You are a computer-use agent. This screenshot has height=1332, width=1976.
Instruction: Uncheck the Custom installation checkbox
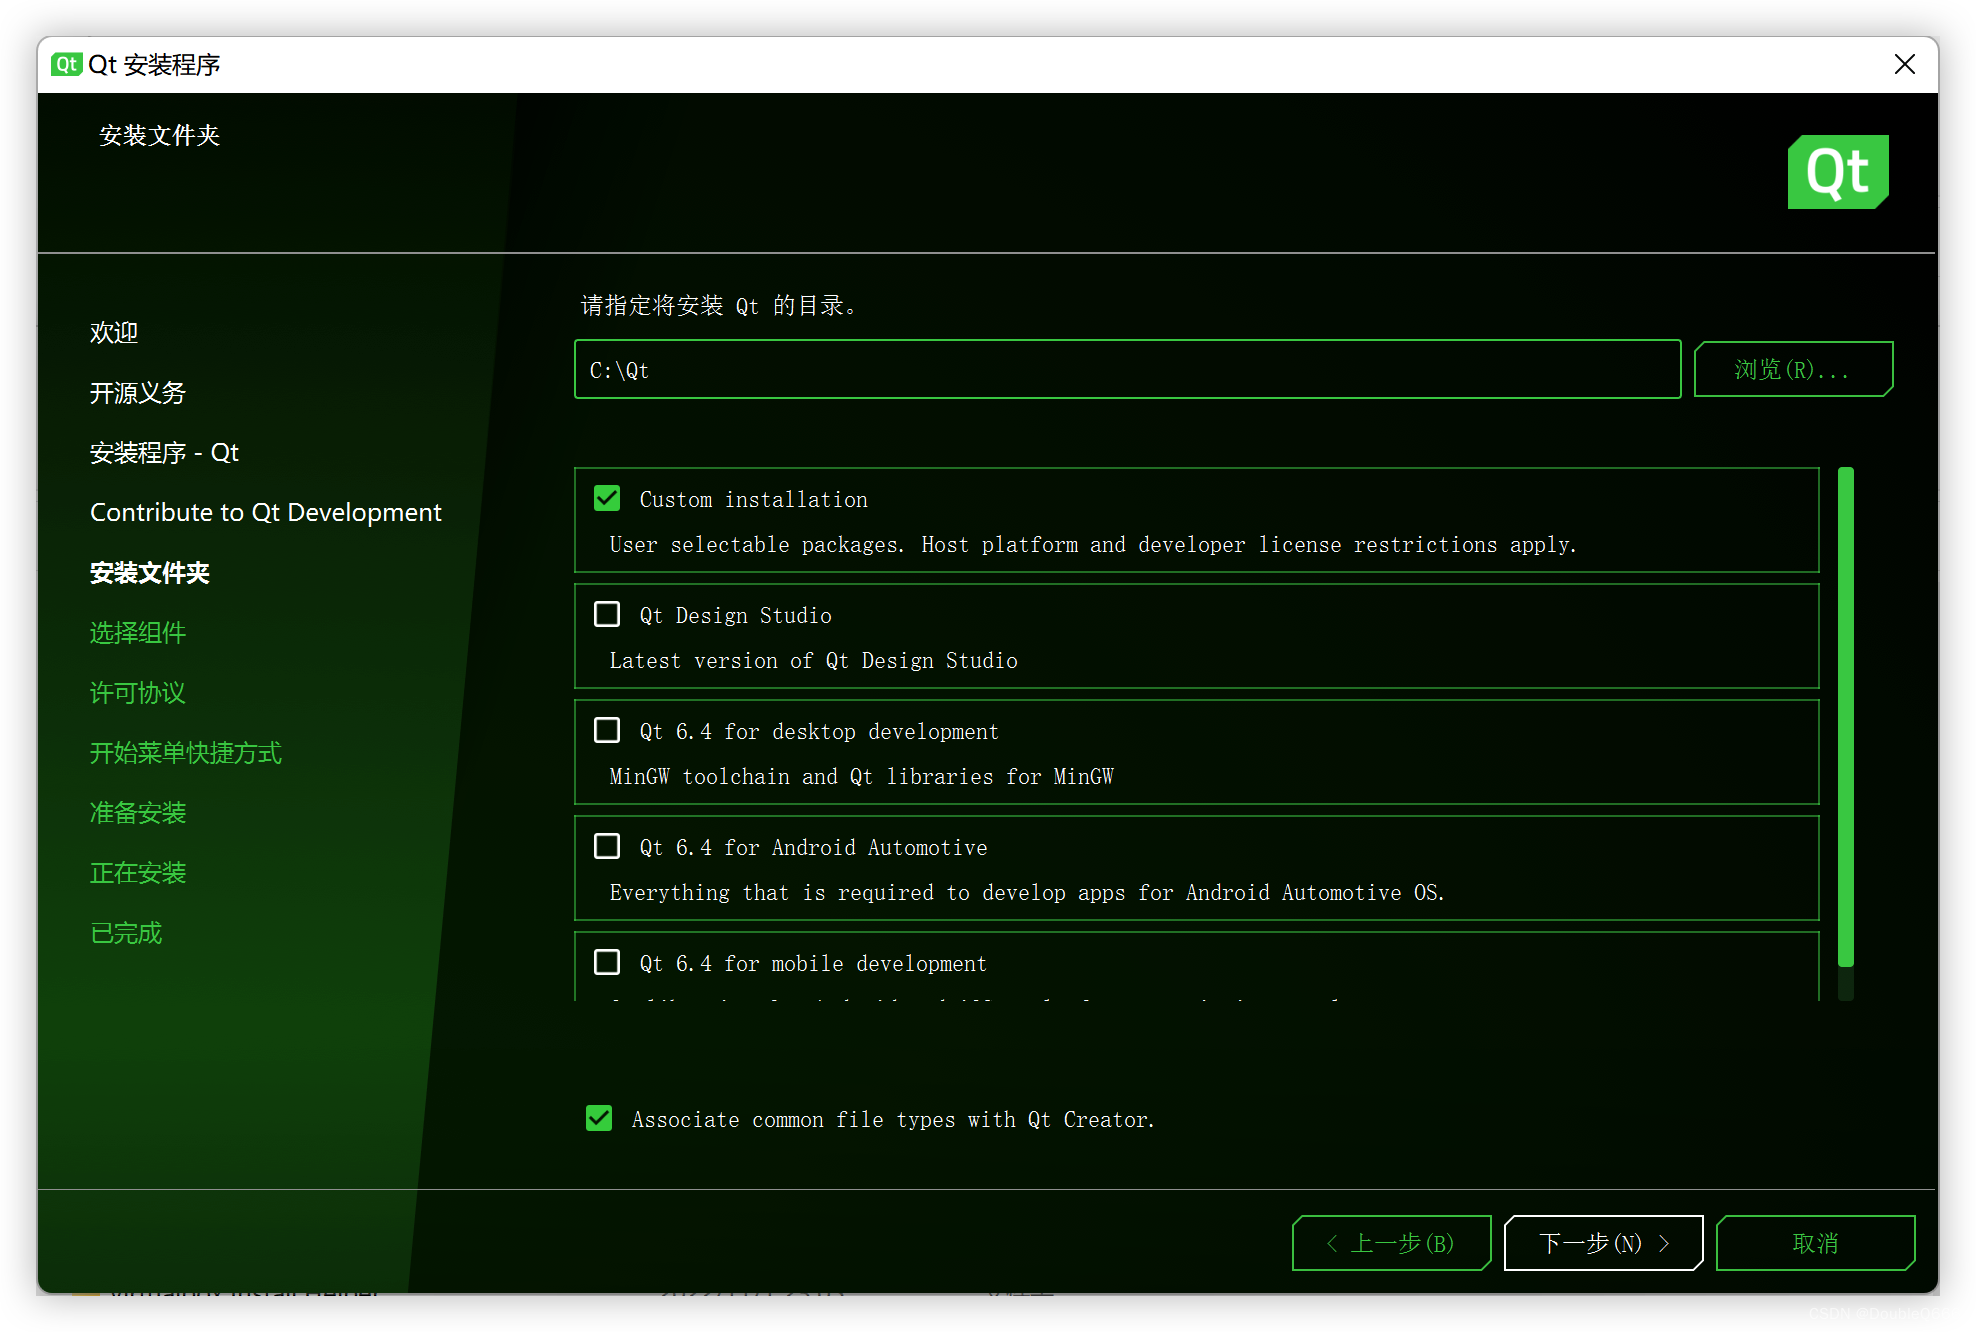click(607, 498)
